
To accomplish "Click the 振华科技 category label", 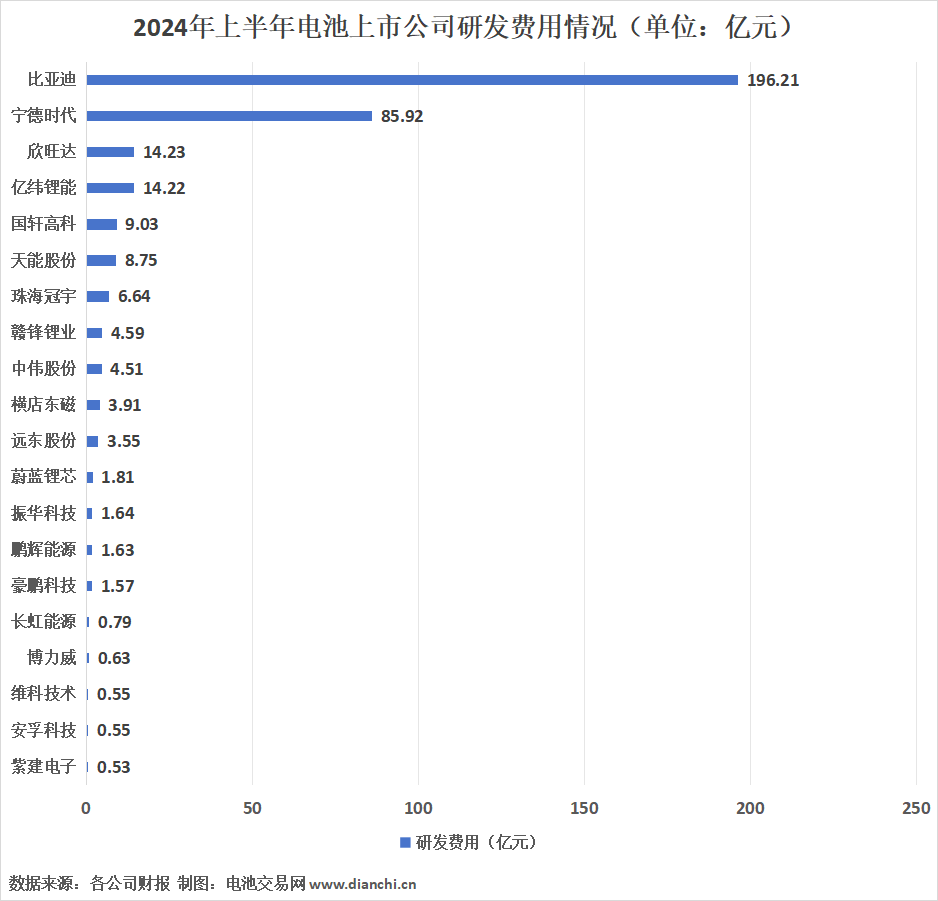I will tap(44, 513).
